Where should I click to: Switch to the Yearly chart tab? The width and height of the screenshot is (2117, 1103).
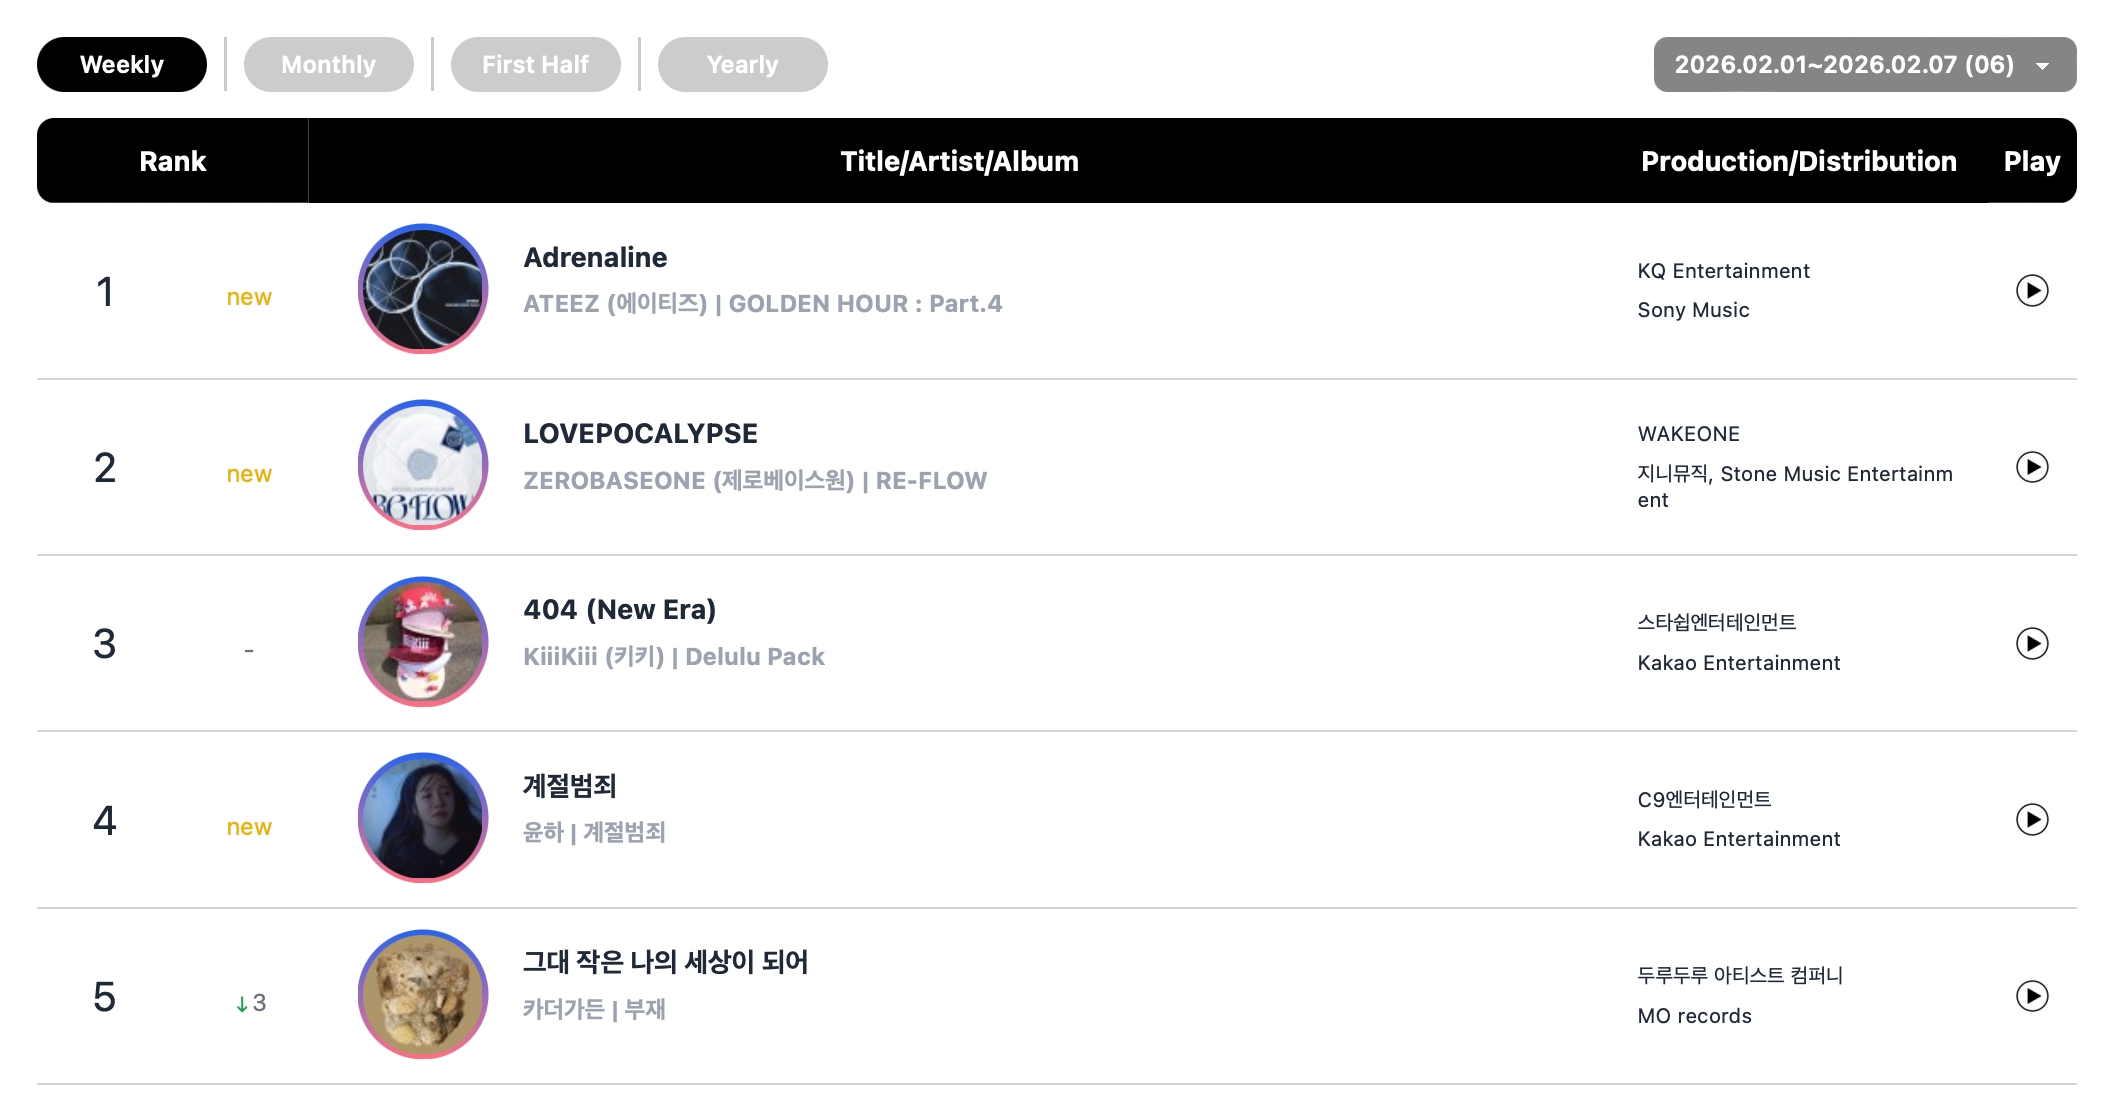coord(742,65)
